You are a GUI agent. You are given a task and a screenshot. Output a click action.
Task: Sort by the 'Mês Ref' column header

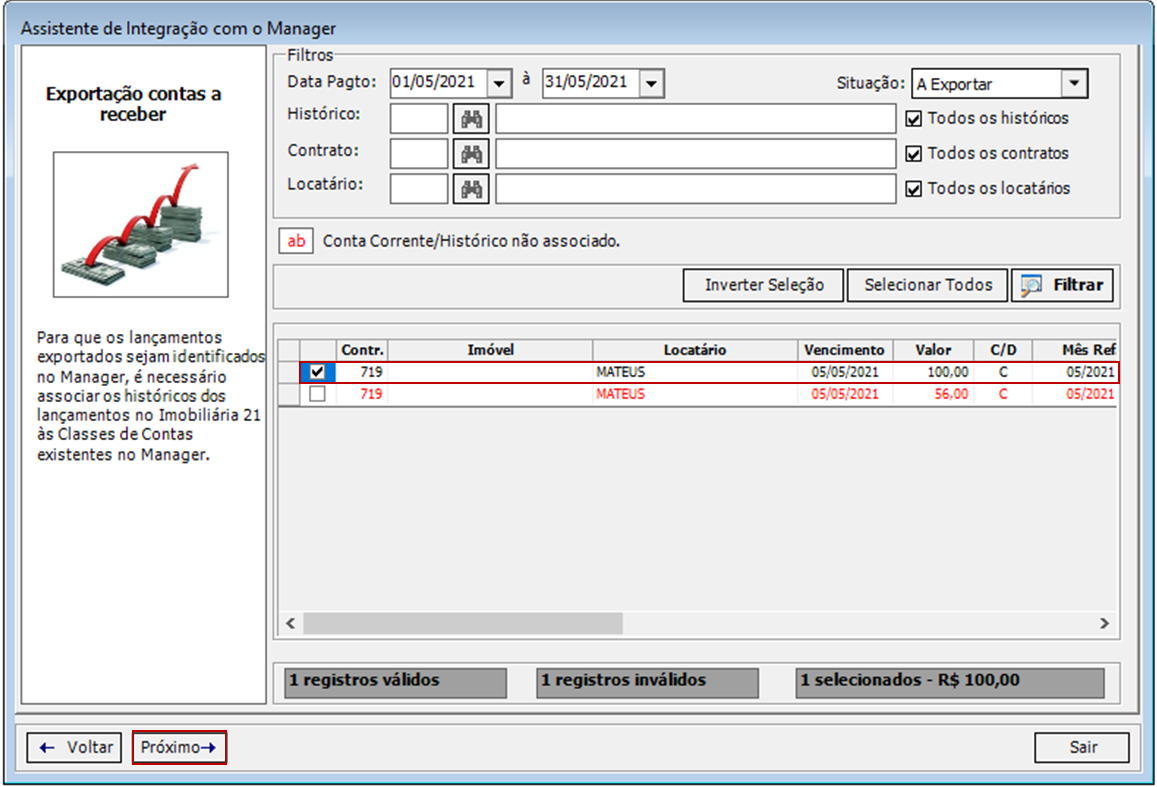(1075, 350)
